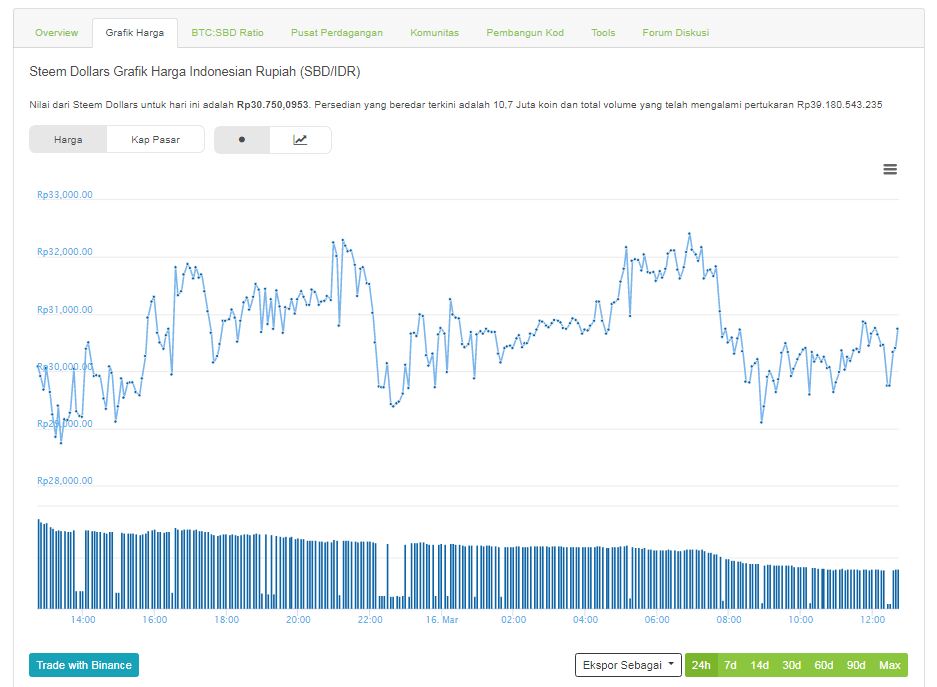
Task: Switch to BTC:SBD Ratio tab
Action: coord(228,33)
